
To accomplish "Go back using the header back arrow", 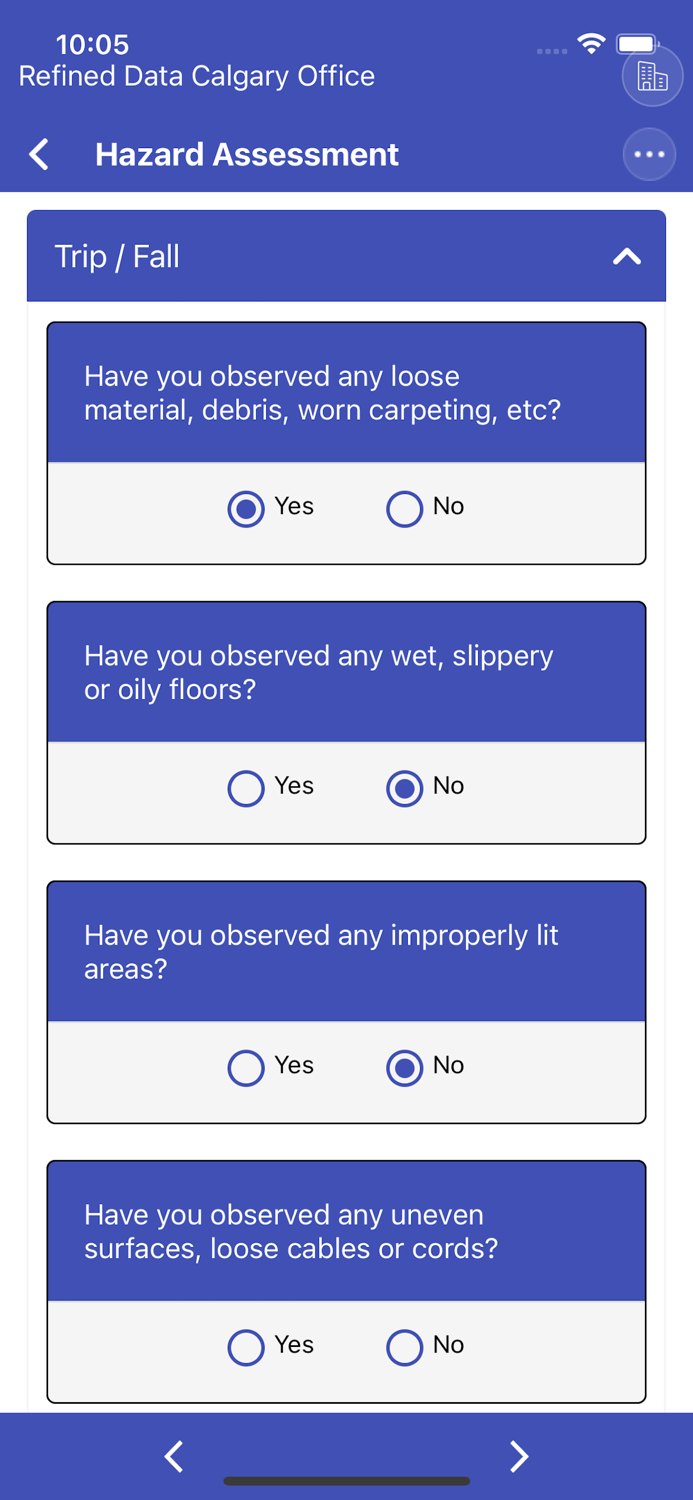I will pos(39,154).
